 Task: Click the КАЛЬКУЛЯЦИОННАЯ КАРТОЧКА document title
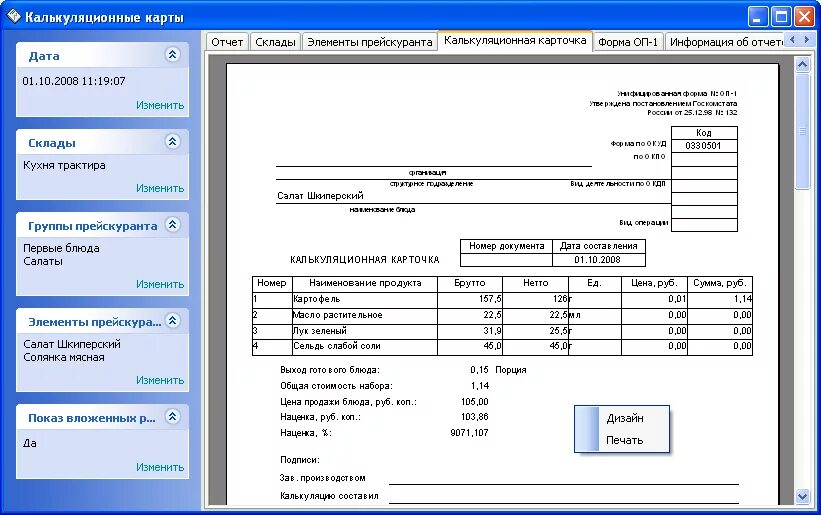click(364, 260)
